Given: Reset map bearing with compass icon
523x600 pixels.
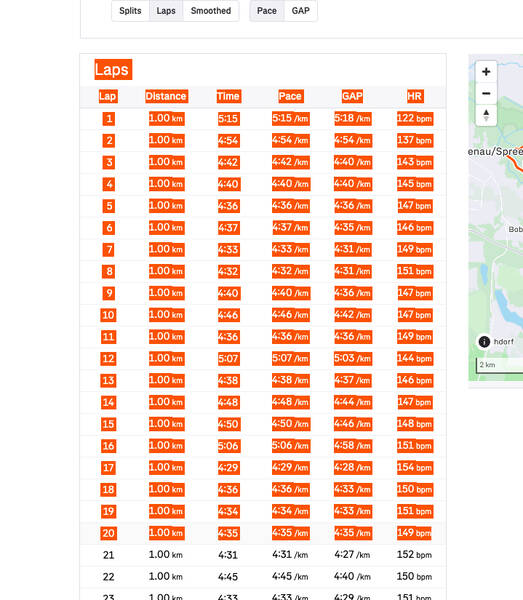Looking at the screenshot, I should 486,115.
